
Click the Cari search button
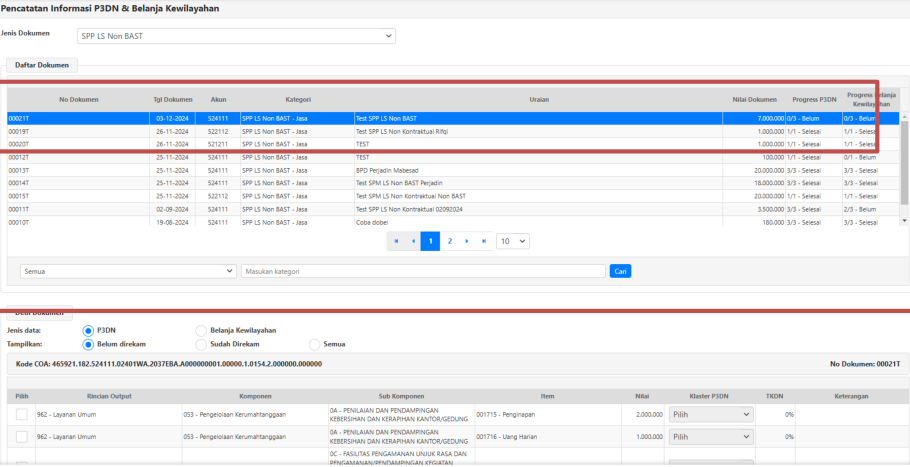coord(621,271)
